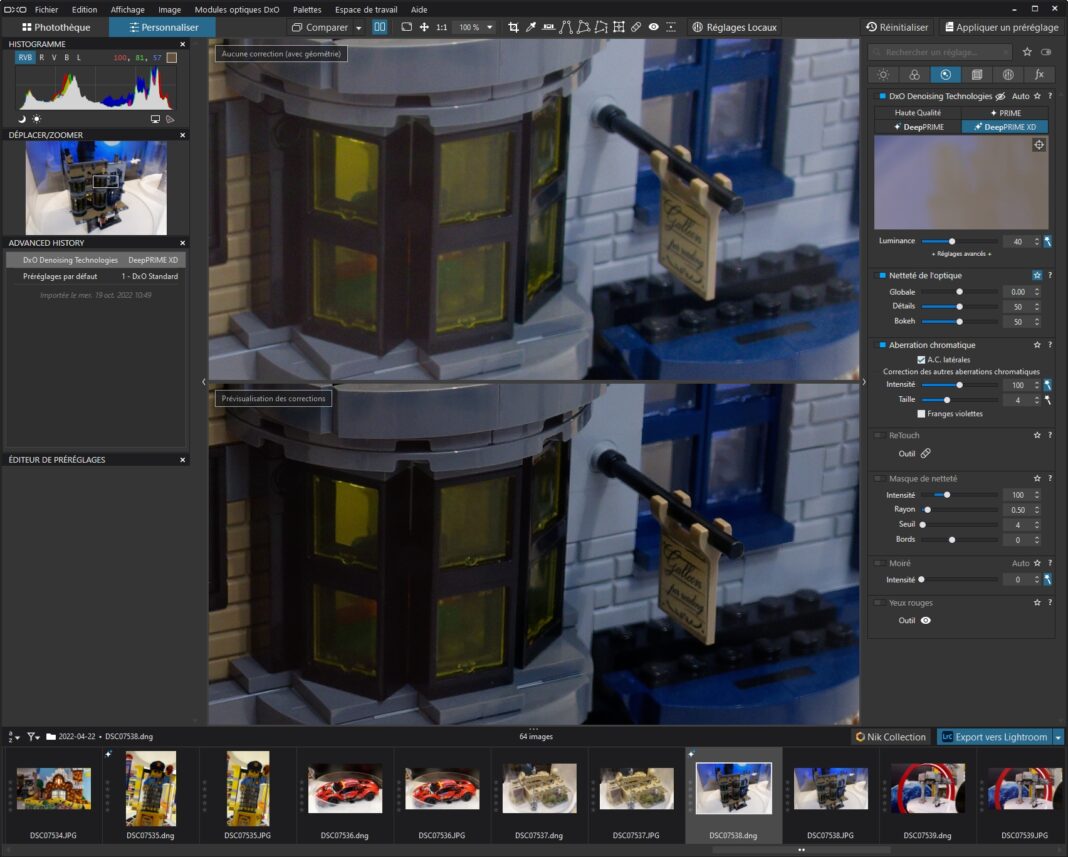Screen dimensions: 1068x857
Task: Toggle side-by-side split preview icon
Action: (x=379, y=27)
